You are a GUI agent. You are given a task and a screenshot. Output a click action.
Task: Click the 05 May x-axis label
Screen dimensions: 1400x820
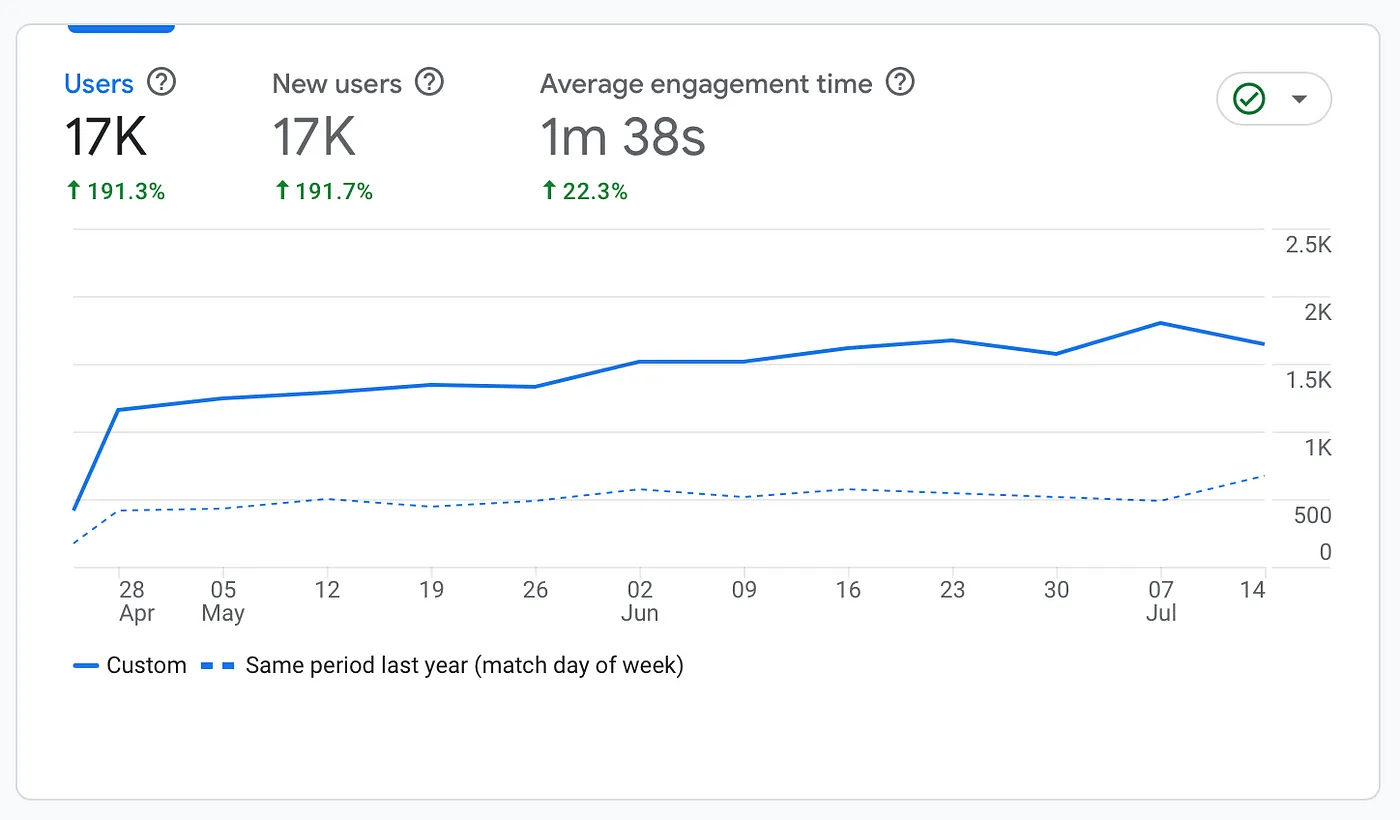[223, 601]
